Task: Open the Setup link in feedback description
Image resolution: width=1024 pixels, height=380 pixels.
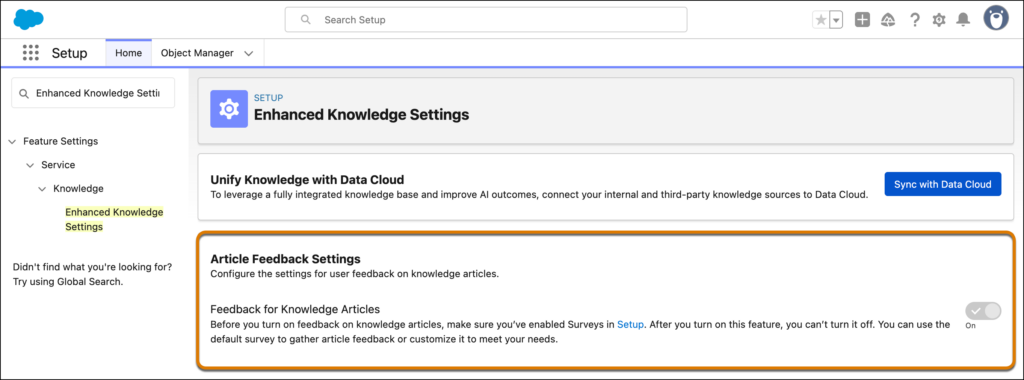Action: (x=631, y=325)
